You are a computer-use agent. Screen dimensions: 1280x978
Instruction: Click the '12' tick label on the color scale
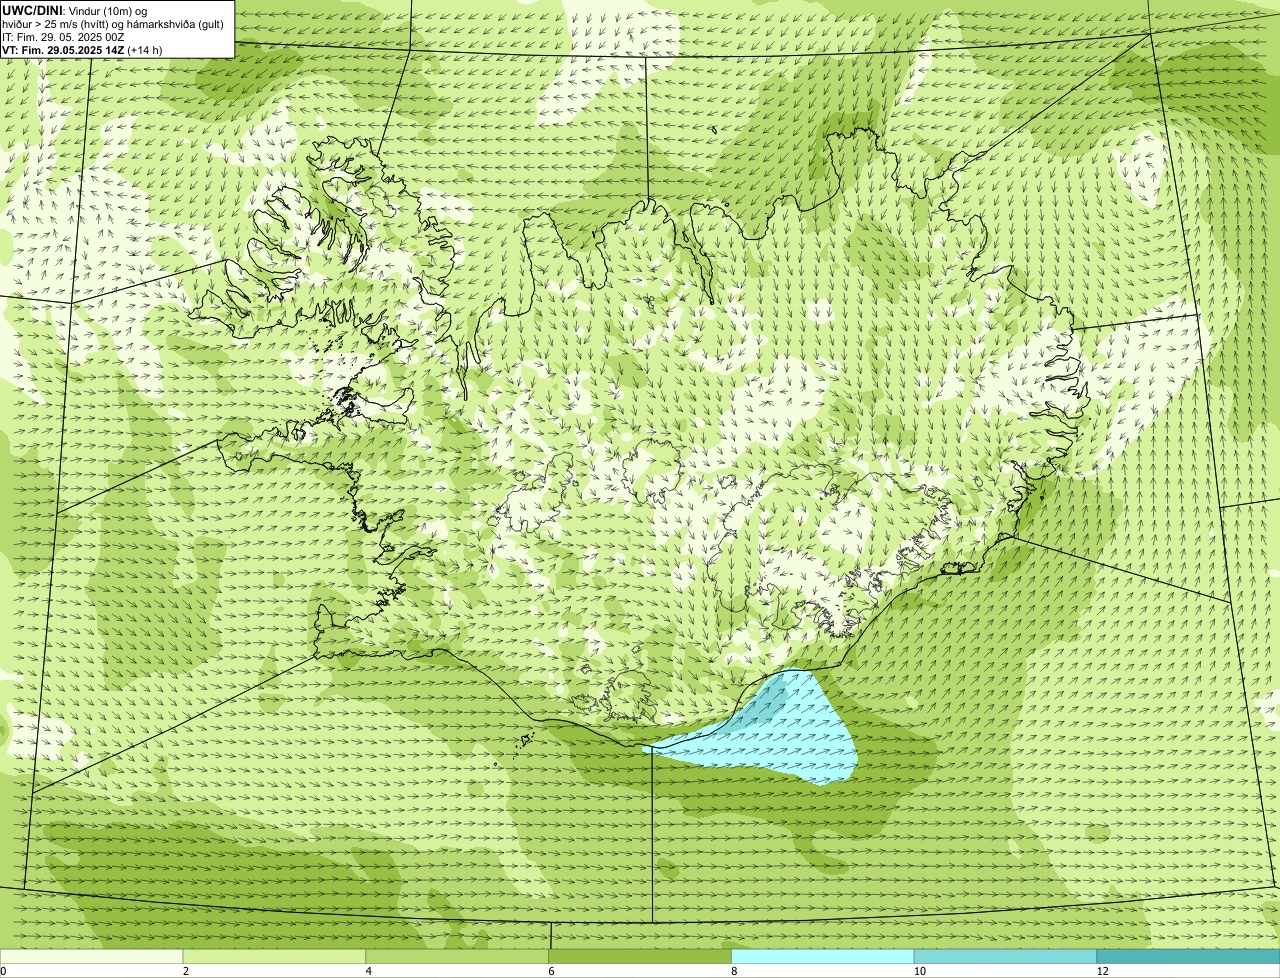[1102, 971]
